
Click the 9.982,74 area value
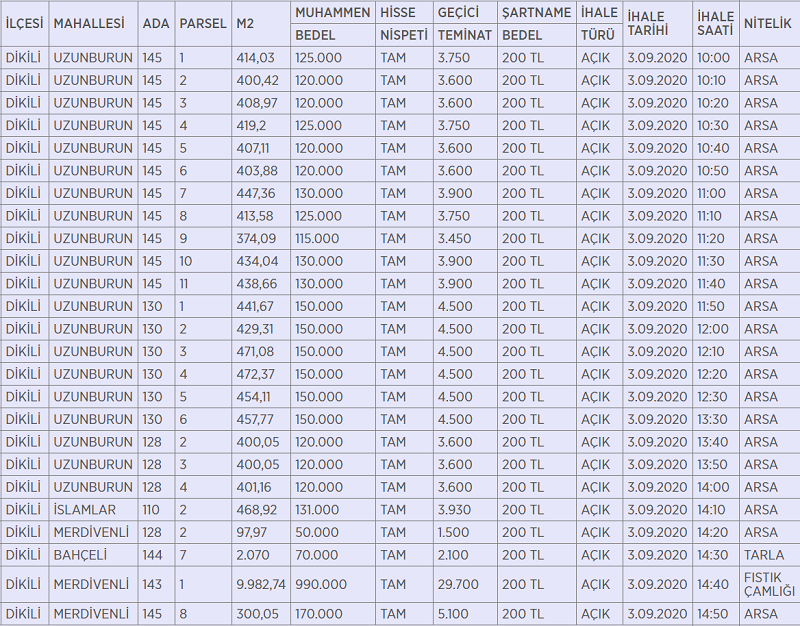click(x=261, y=584)
